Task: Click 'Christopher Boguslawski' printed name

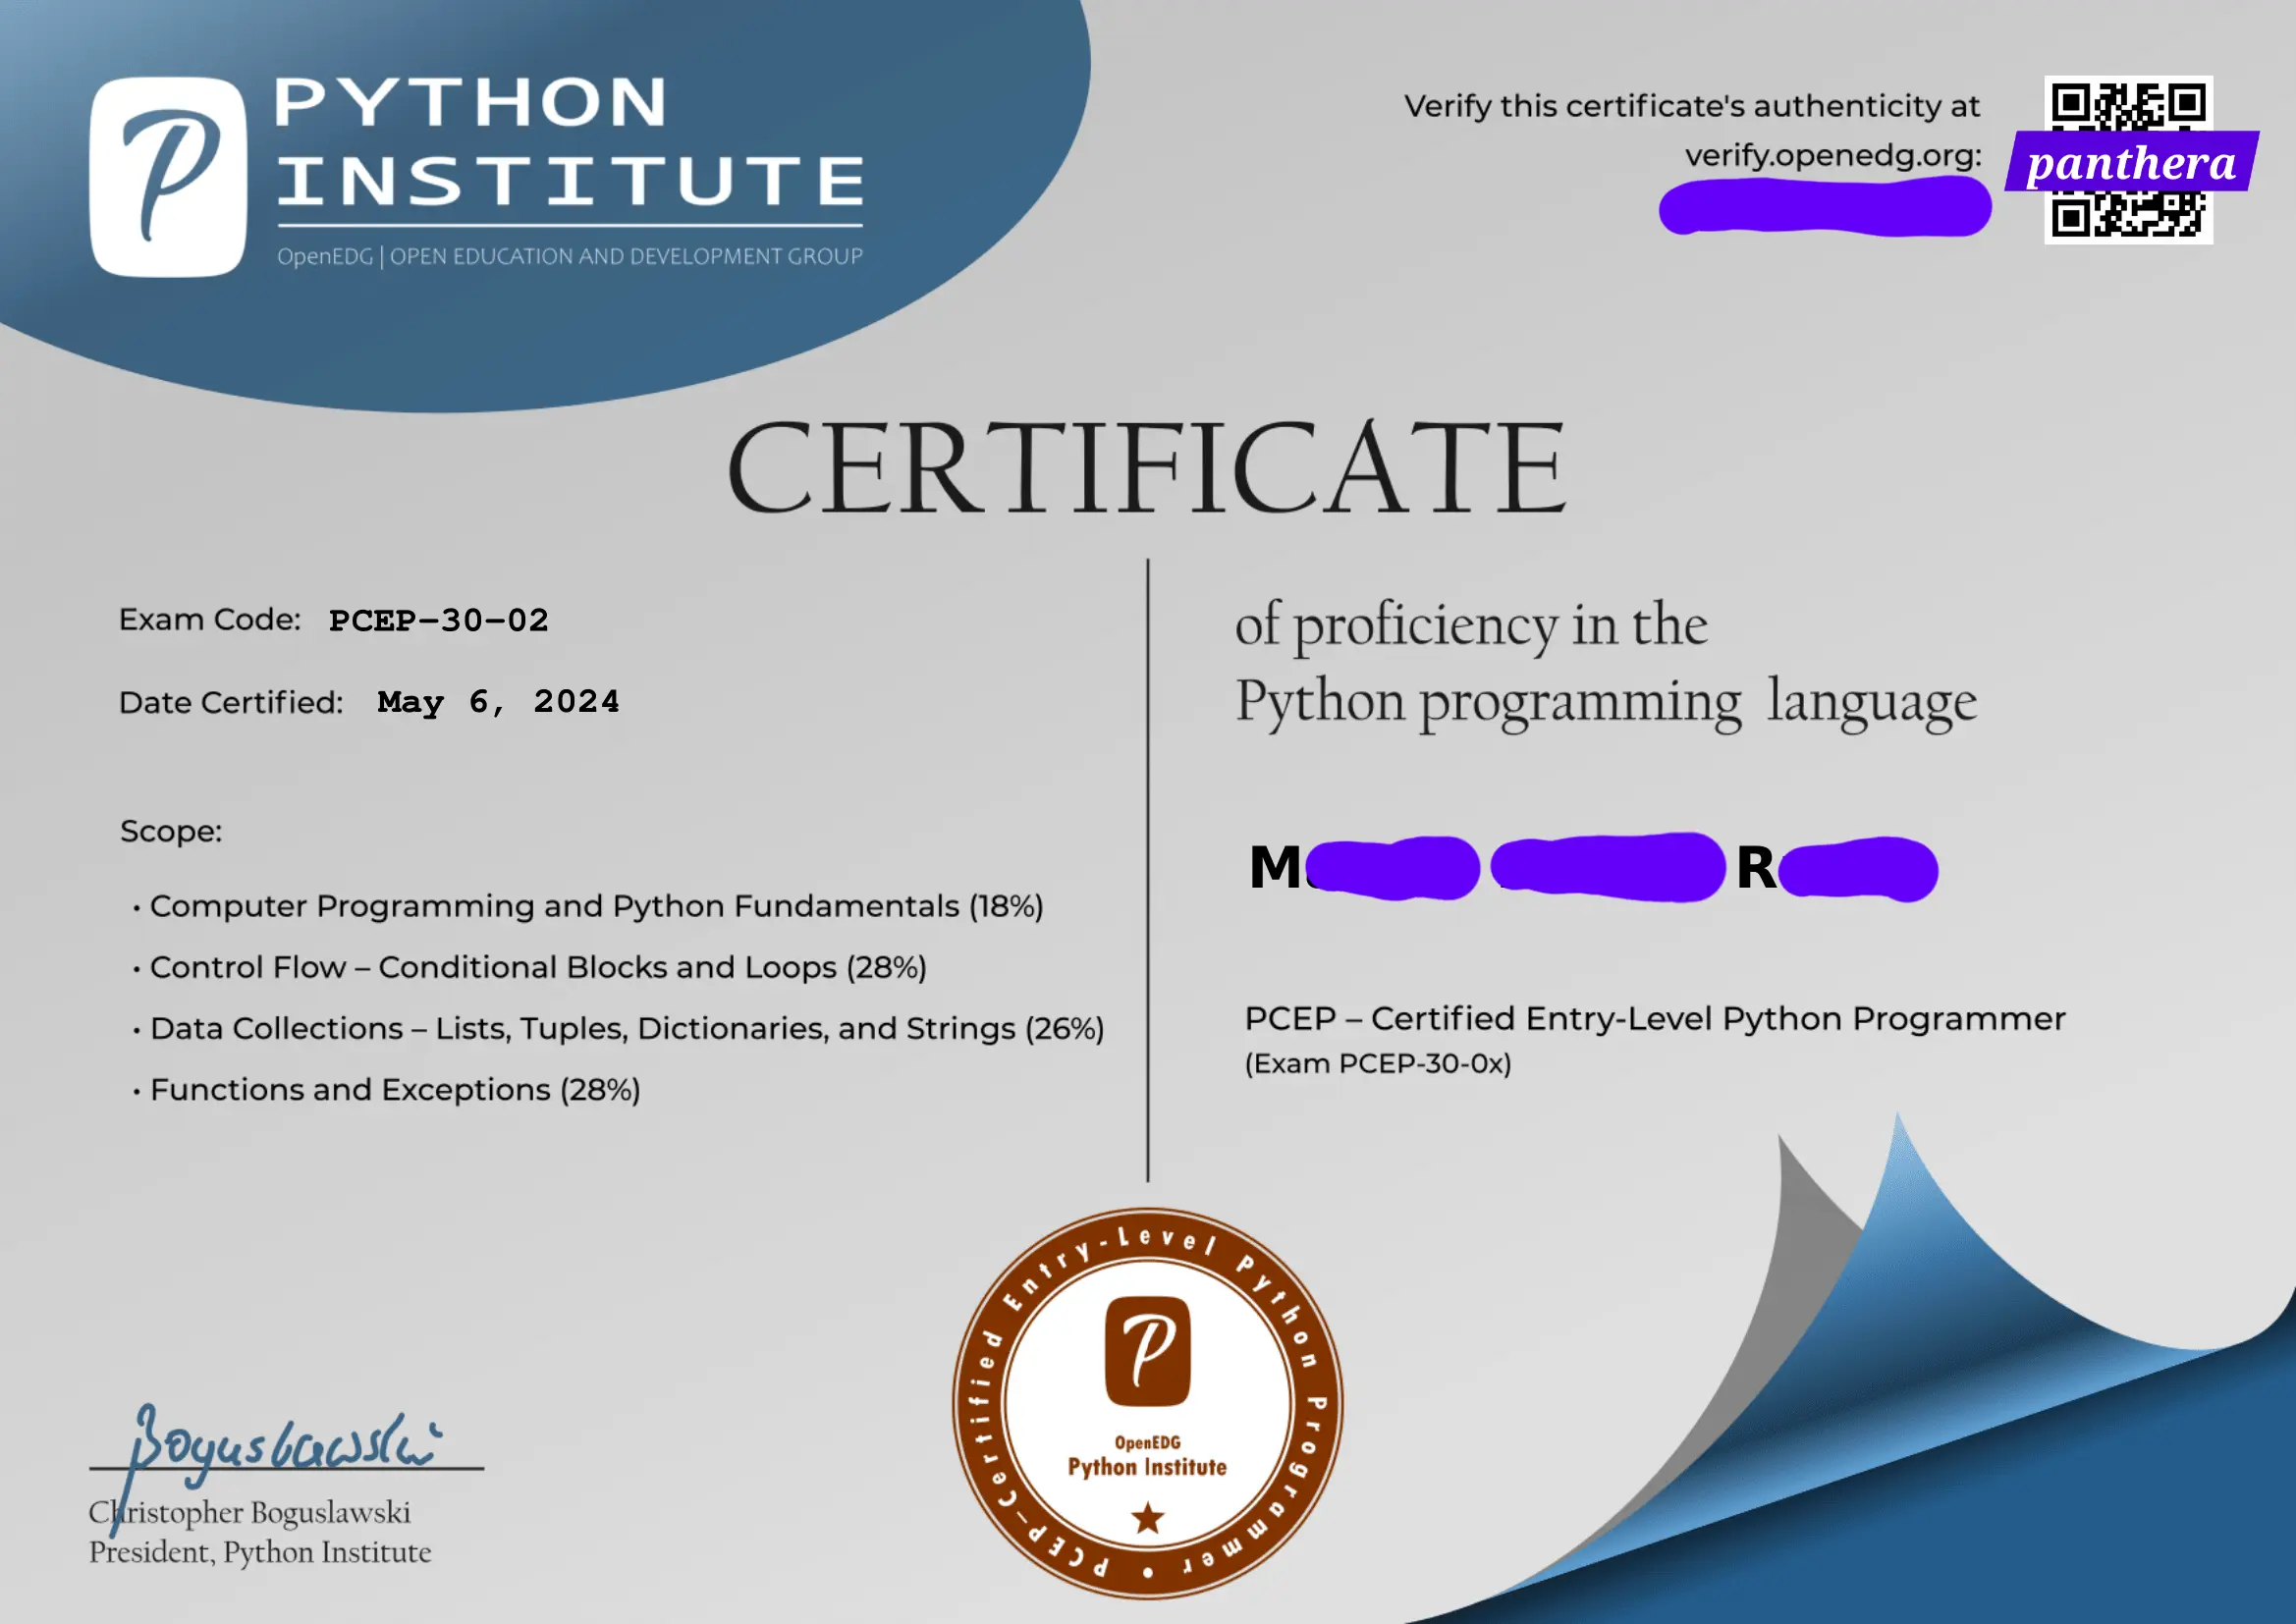Action: tap(249, 1512)
